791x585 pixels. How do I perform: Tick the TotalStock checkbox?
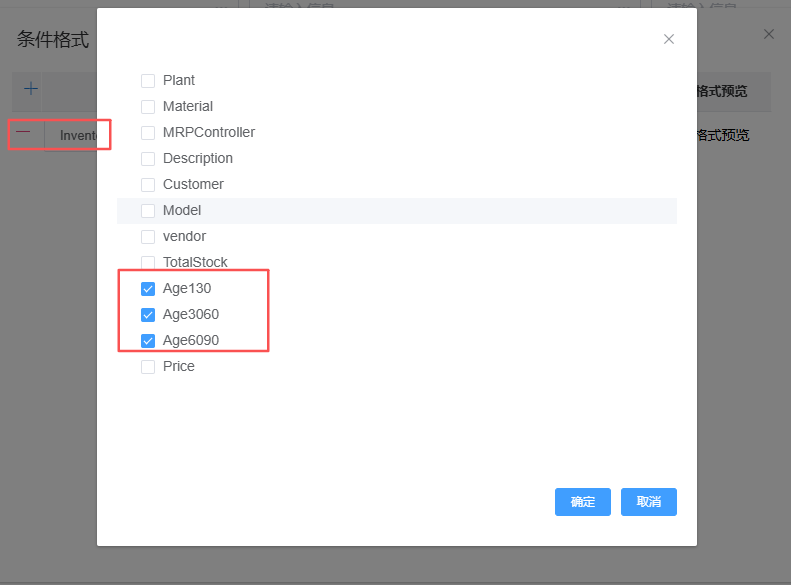[x=148, y=263]
